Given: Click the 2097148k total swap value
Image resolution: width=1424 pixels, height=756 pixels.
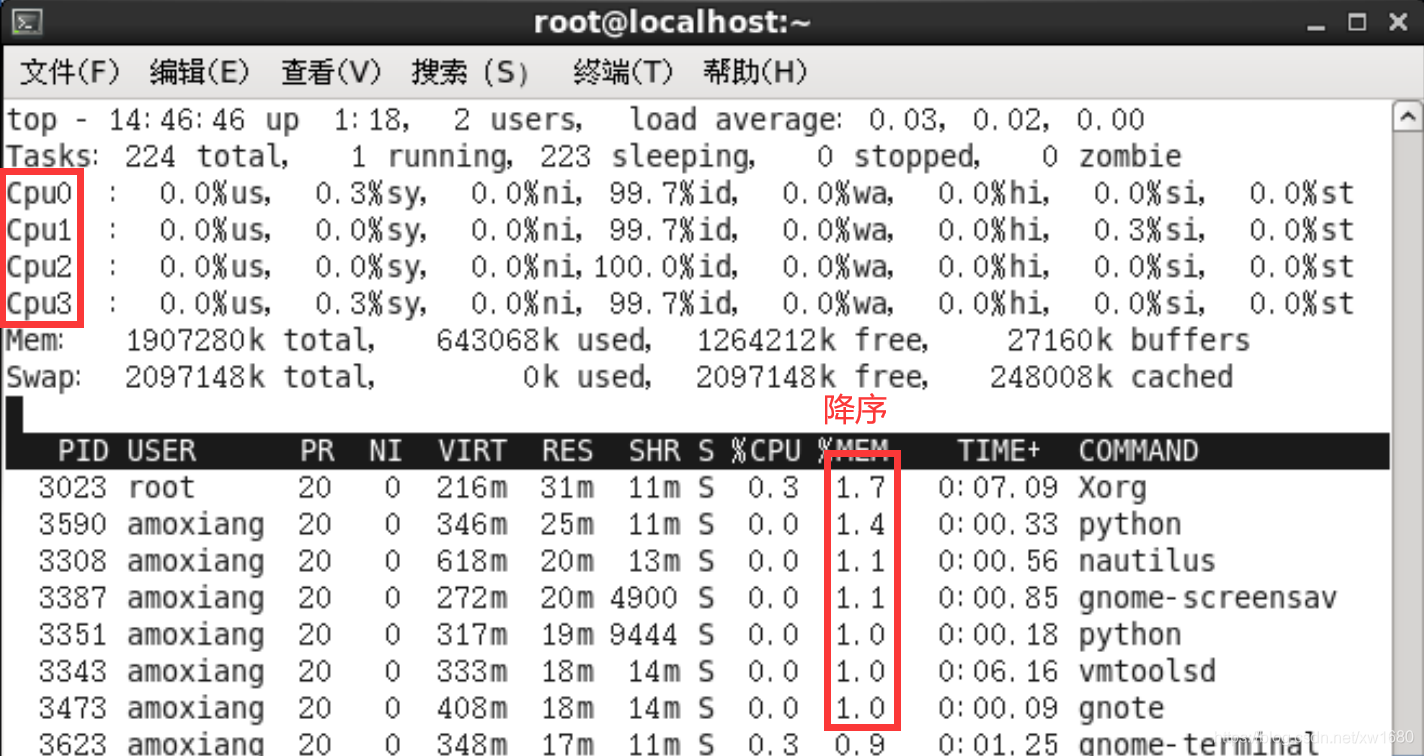Looking at the screenshot, I should click(x=249, y=377).
